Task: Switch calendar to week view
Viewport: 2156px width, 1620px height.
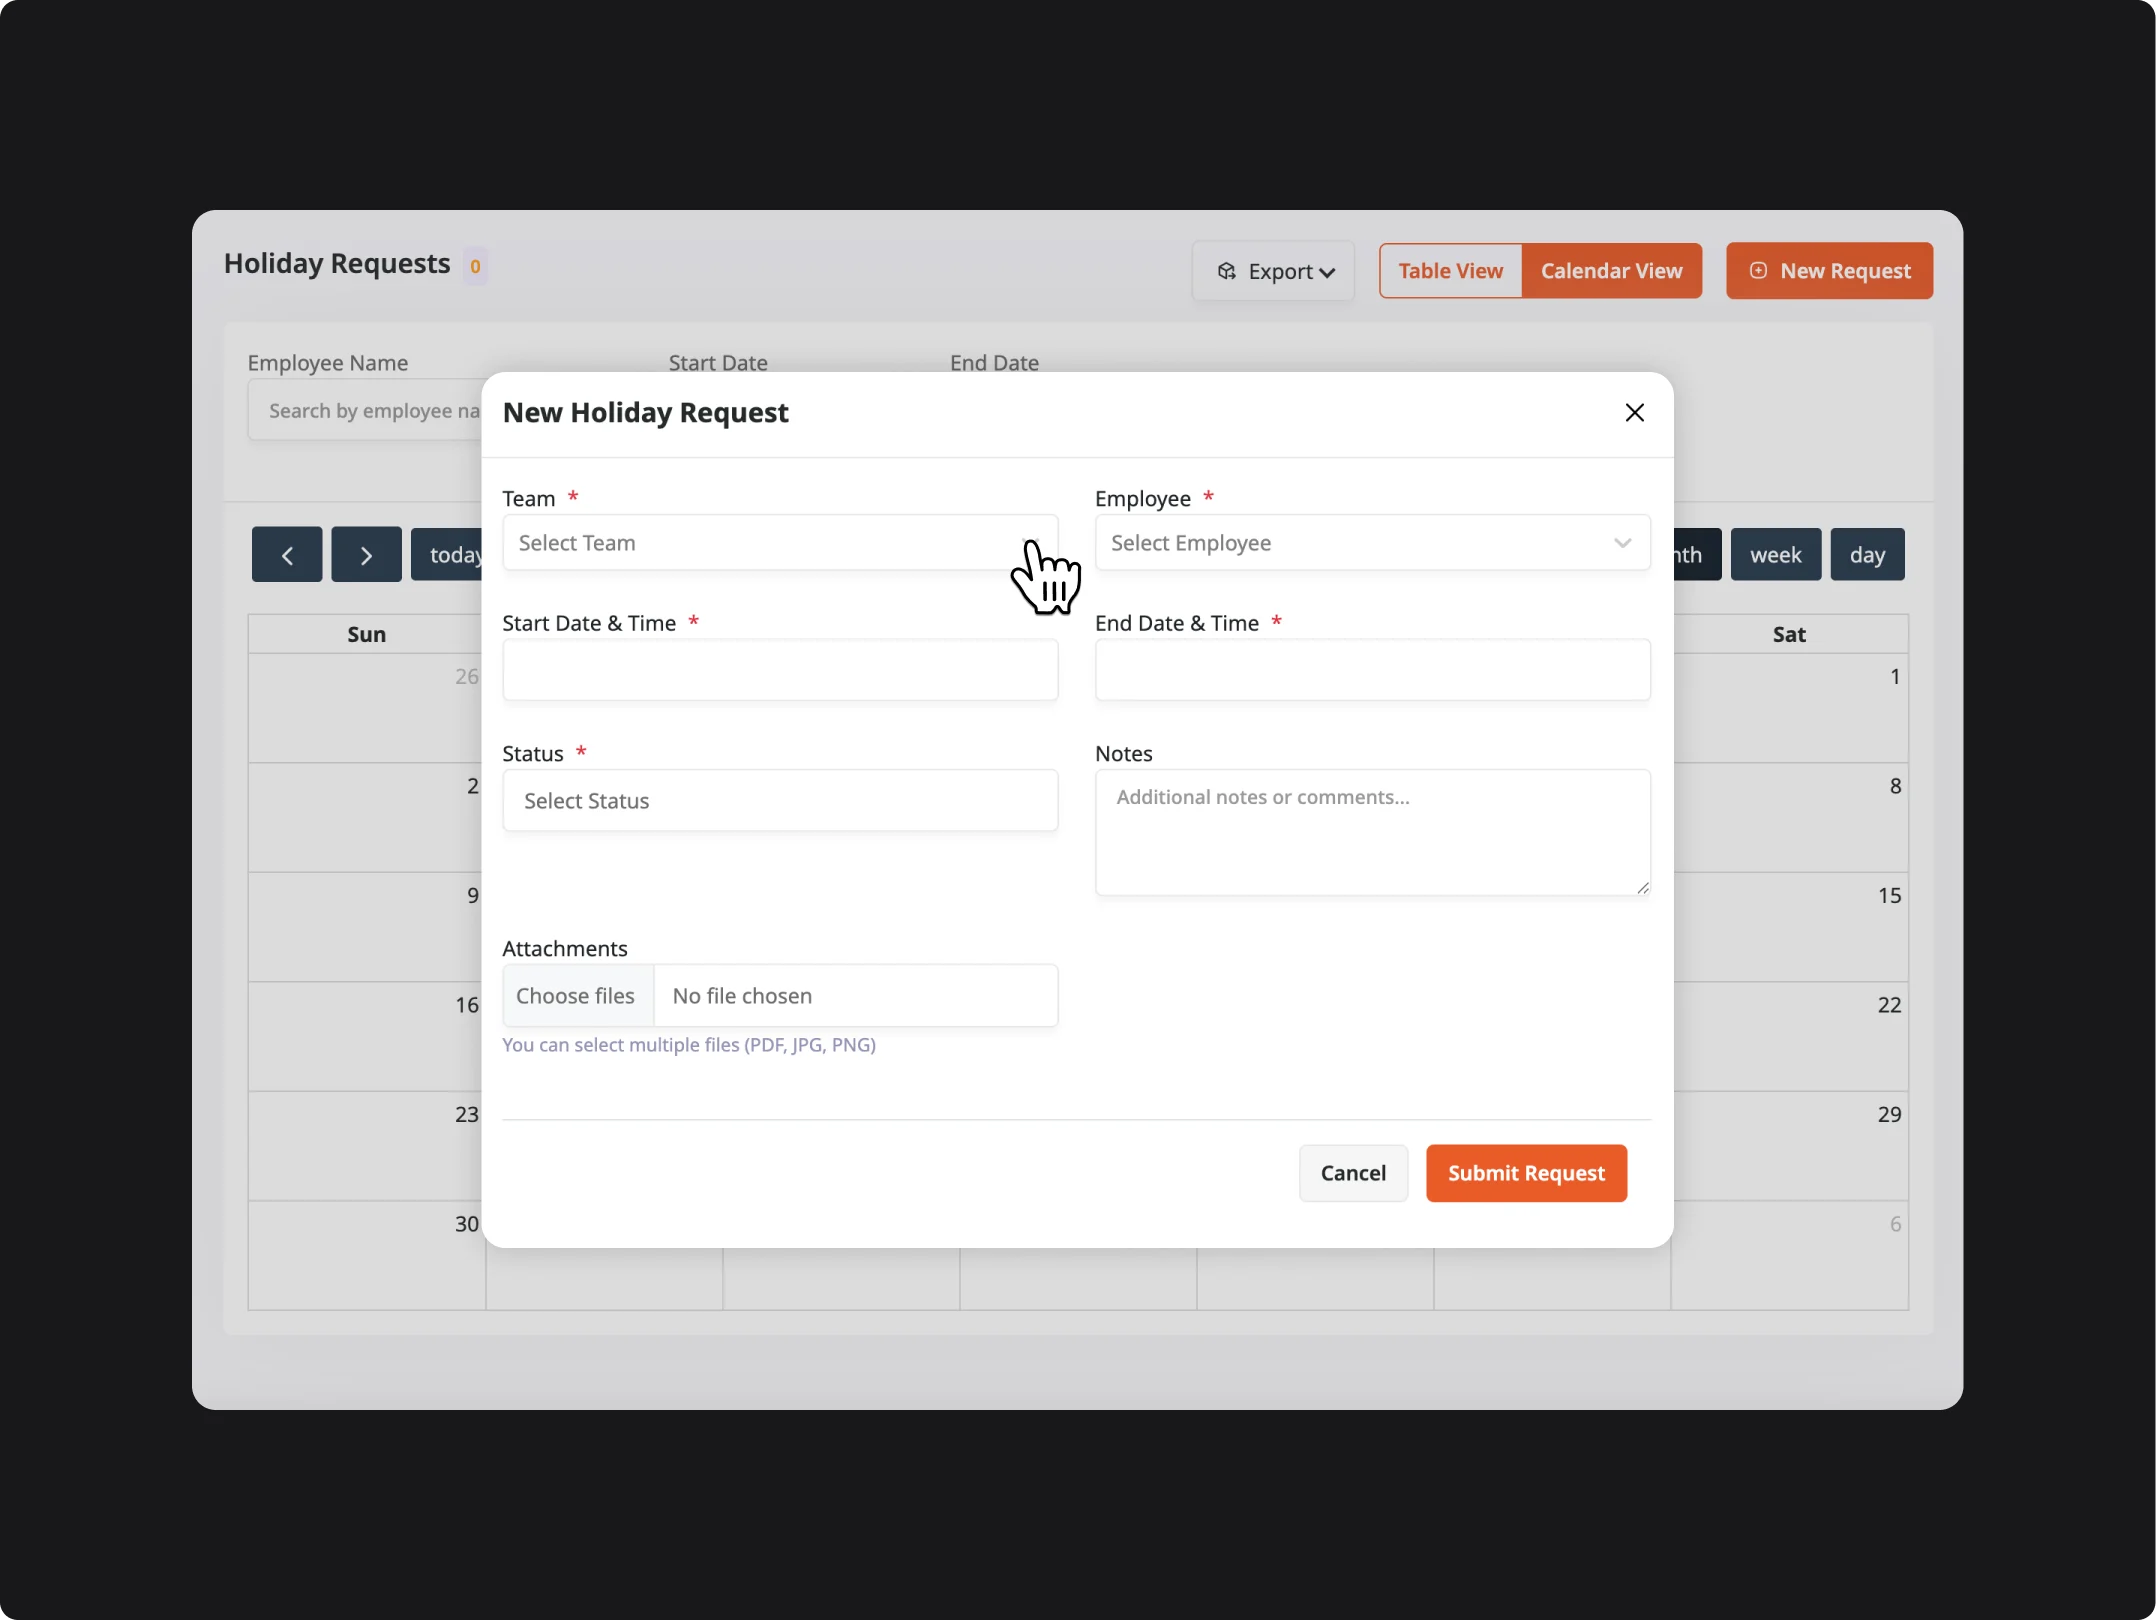Action: (x=1774, y=555)
